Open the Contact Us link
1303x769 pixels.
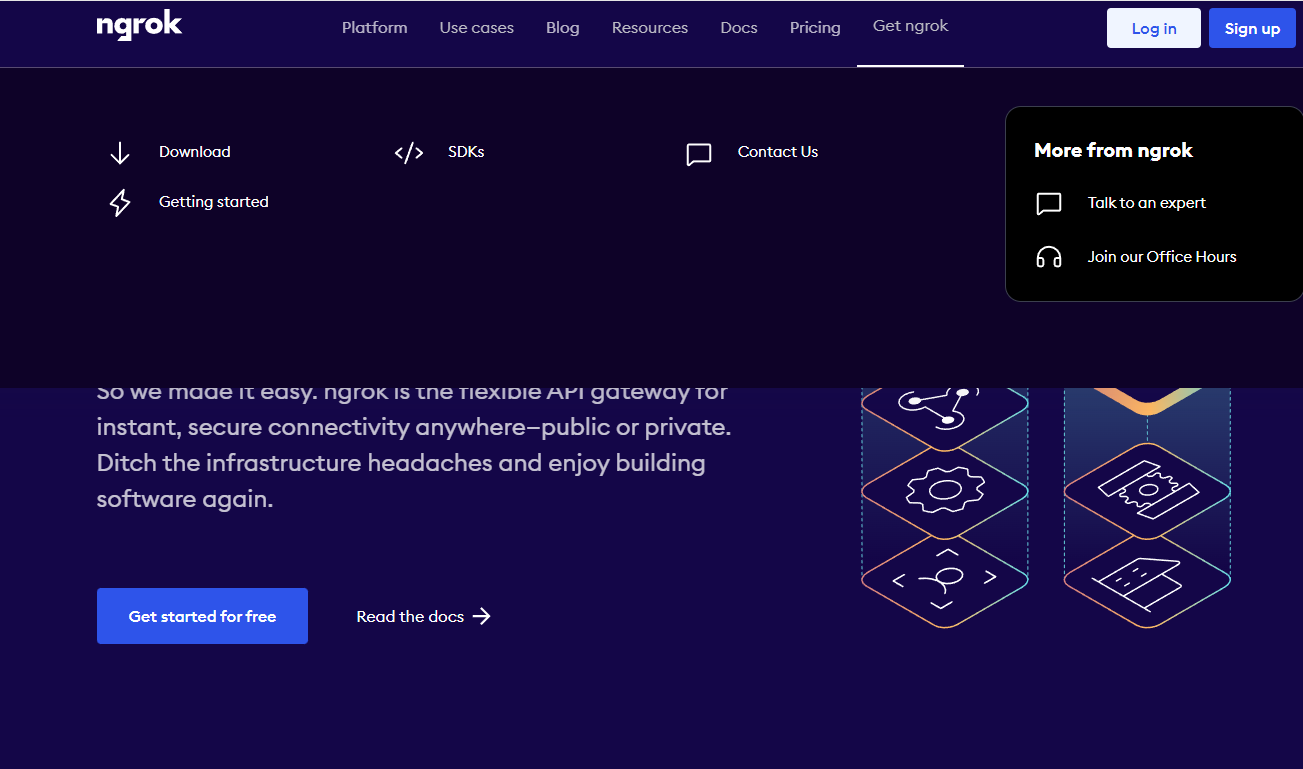tap(778, 152)
